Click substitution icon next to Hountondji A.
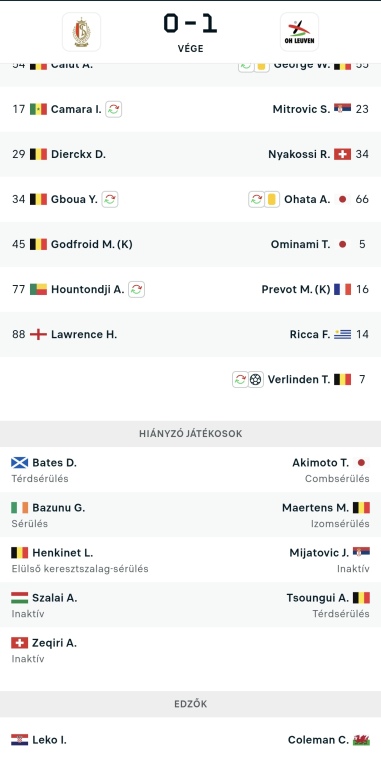 (137, 289)
